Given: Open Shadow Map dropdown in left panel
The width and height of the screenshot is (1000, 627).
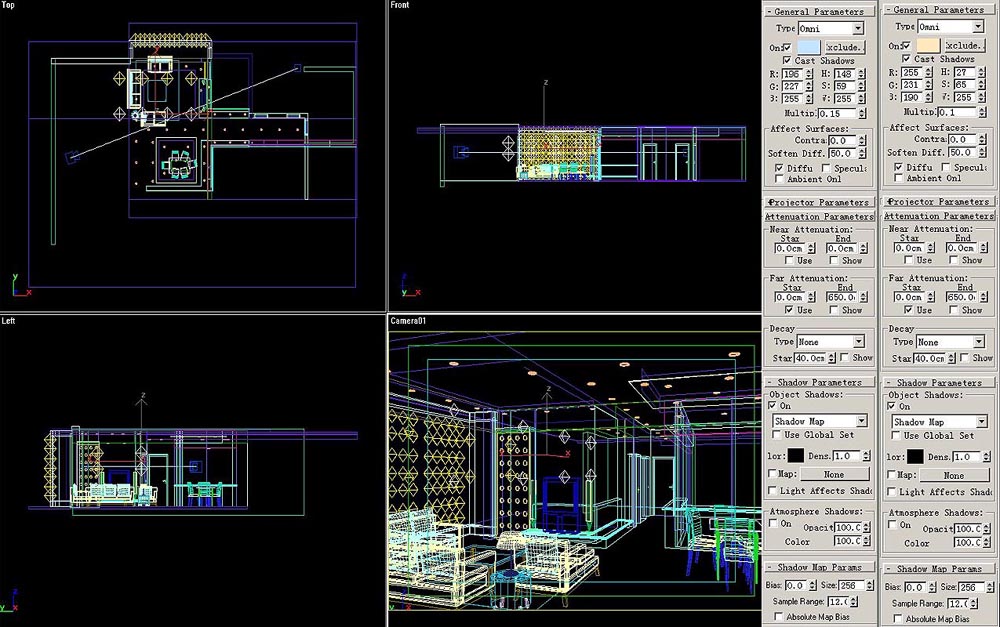Looking at the screenshot, I should coord(820,422).
